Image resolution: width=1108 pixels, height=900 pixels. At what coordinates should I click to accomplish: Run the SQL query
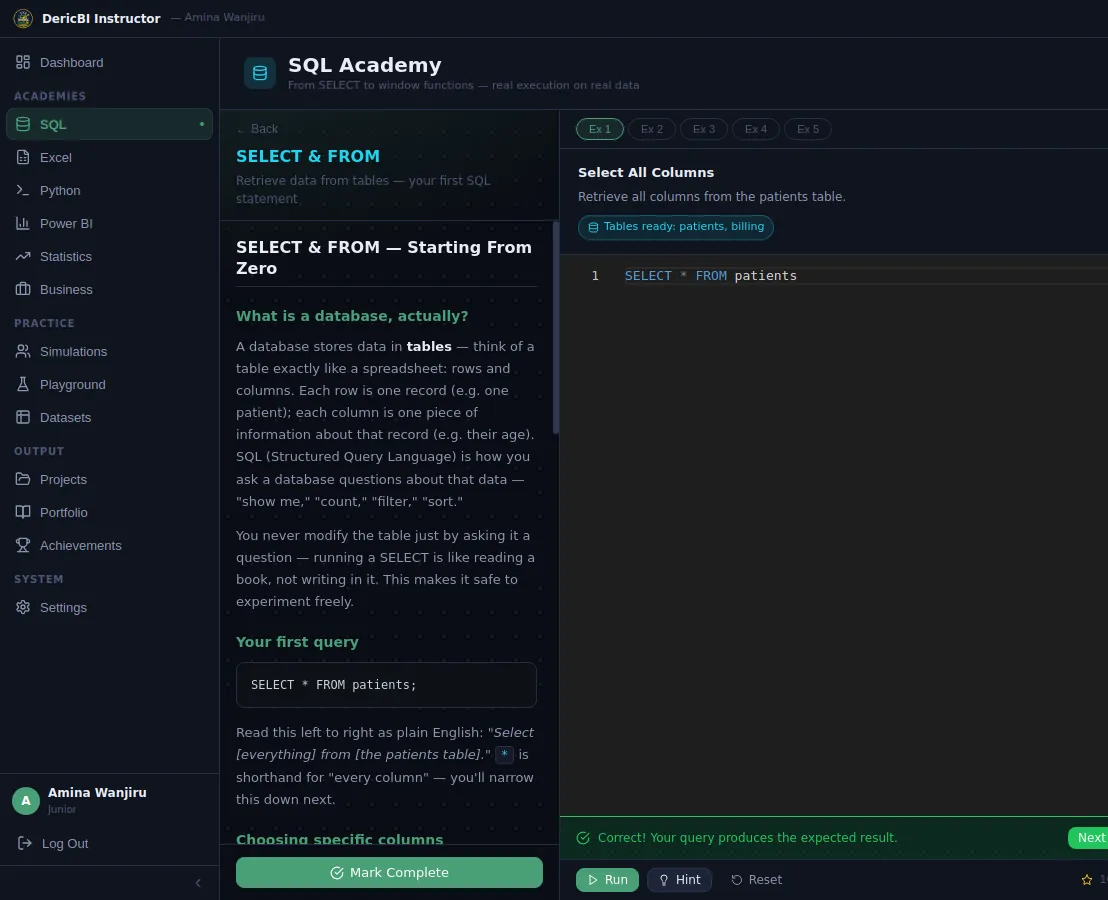click(608, 880)
